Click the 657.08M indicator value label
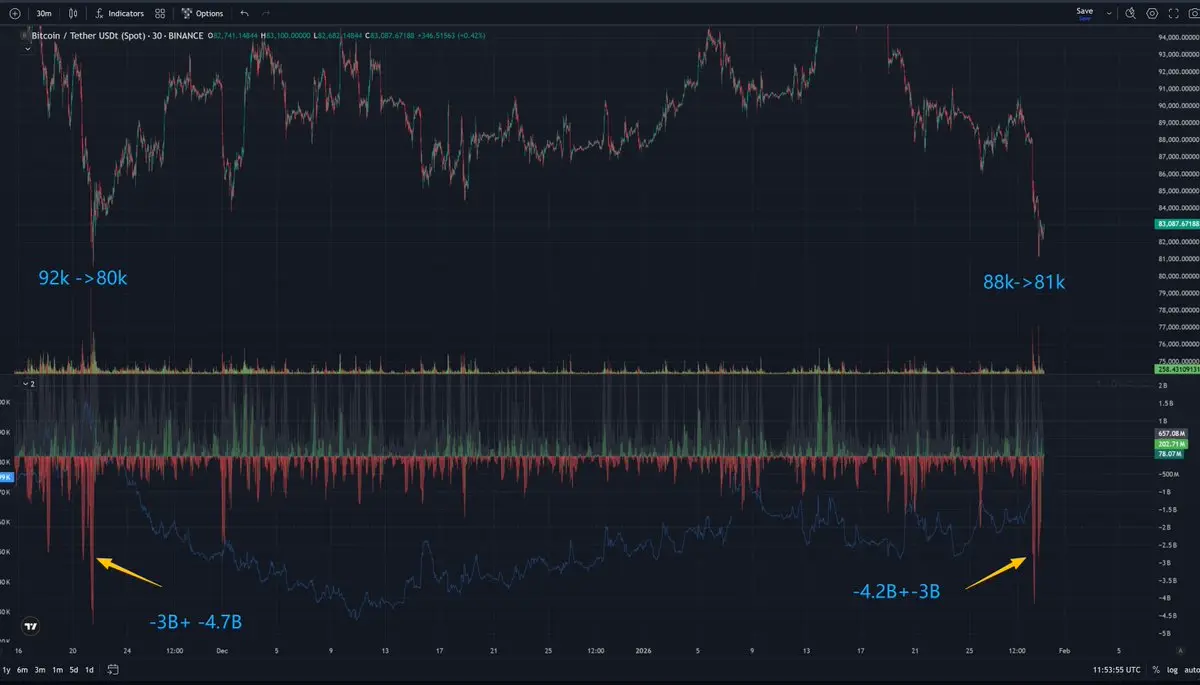 coord(1170,433)
